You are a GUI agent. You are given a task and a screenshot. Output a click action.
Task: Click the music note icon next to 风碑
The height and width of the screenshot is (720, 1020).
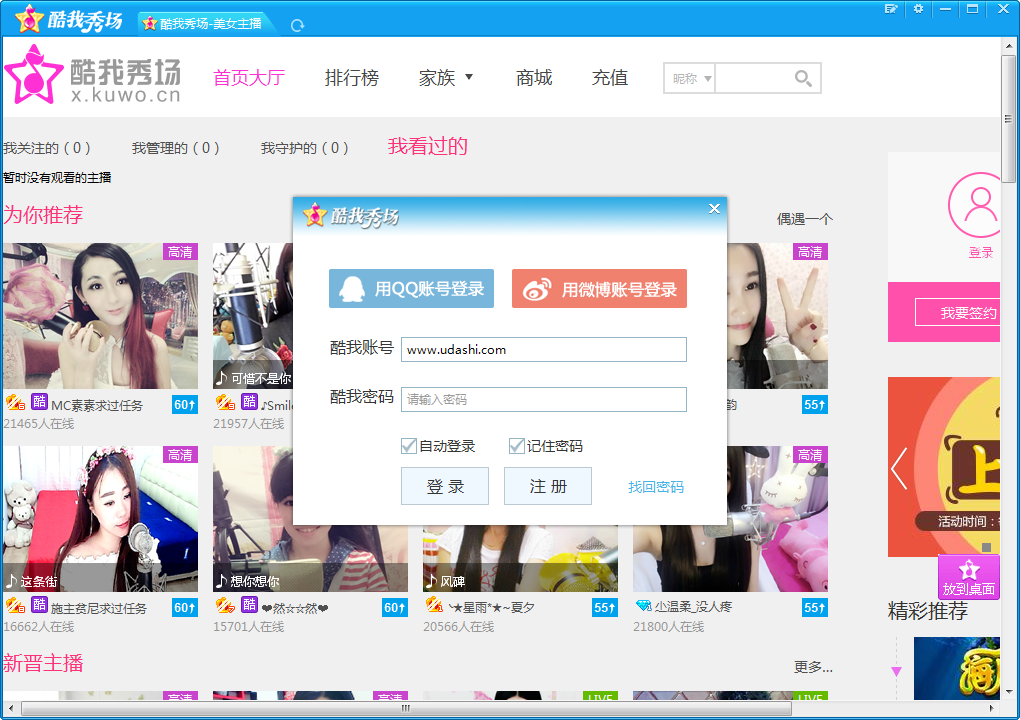[x=432, y=580]
